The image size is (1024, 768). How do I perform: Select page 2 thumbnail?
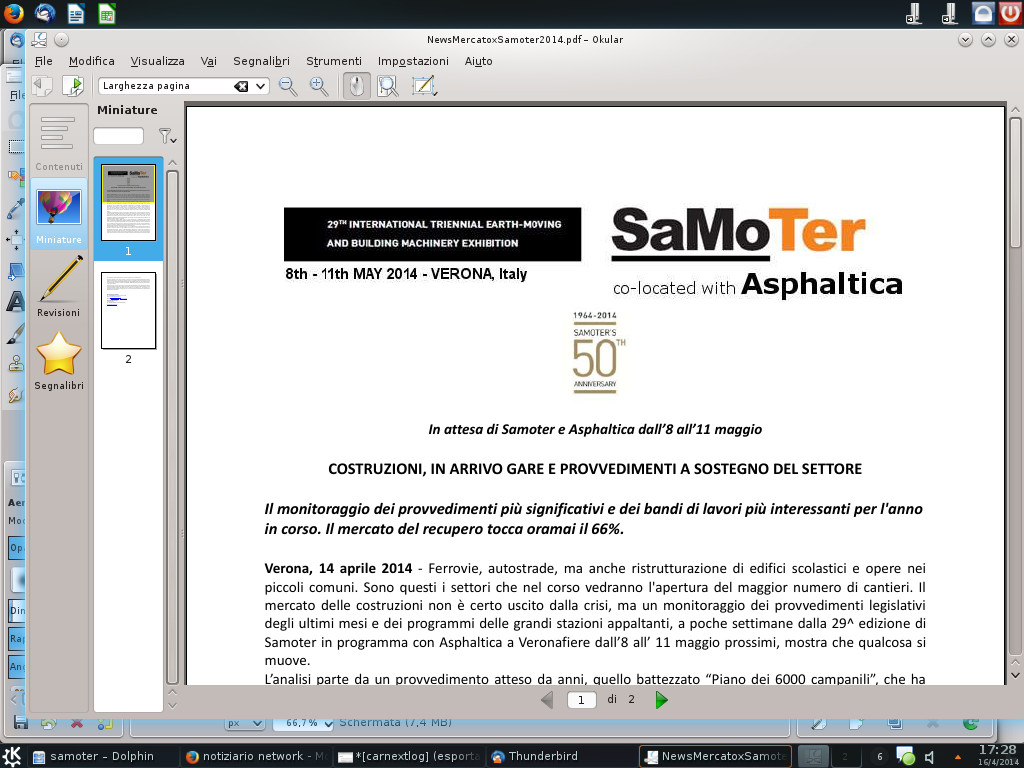click(128, 310)
